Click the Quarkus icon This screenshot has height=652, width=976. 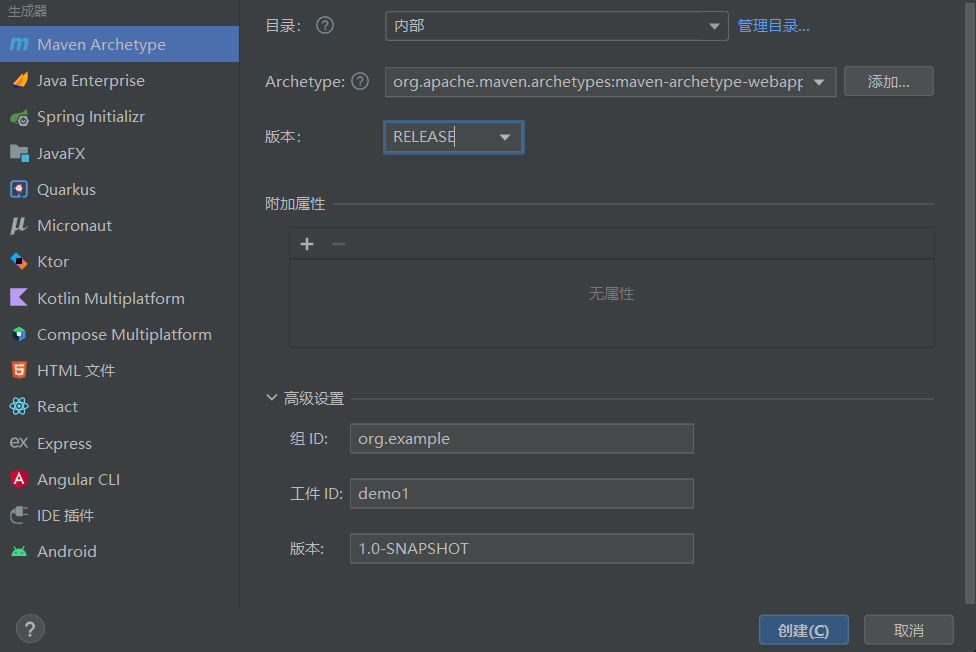[x=19, y=189]
